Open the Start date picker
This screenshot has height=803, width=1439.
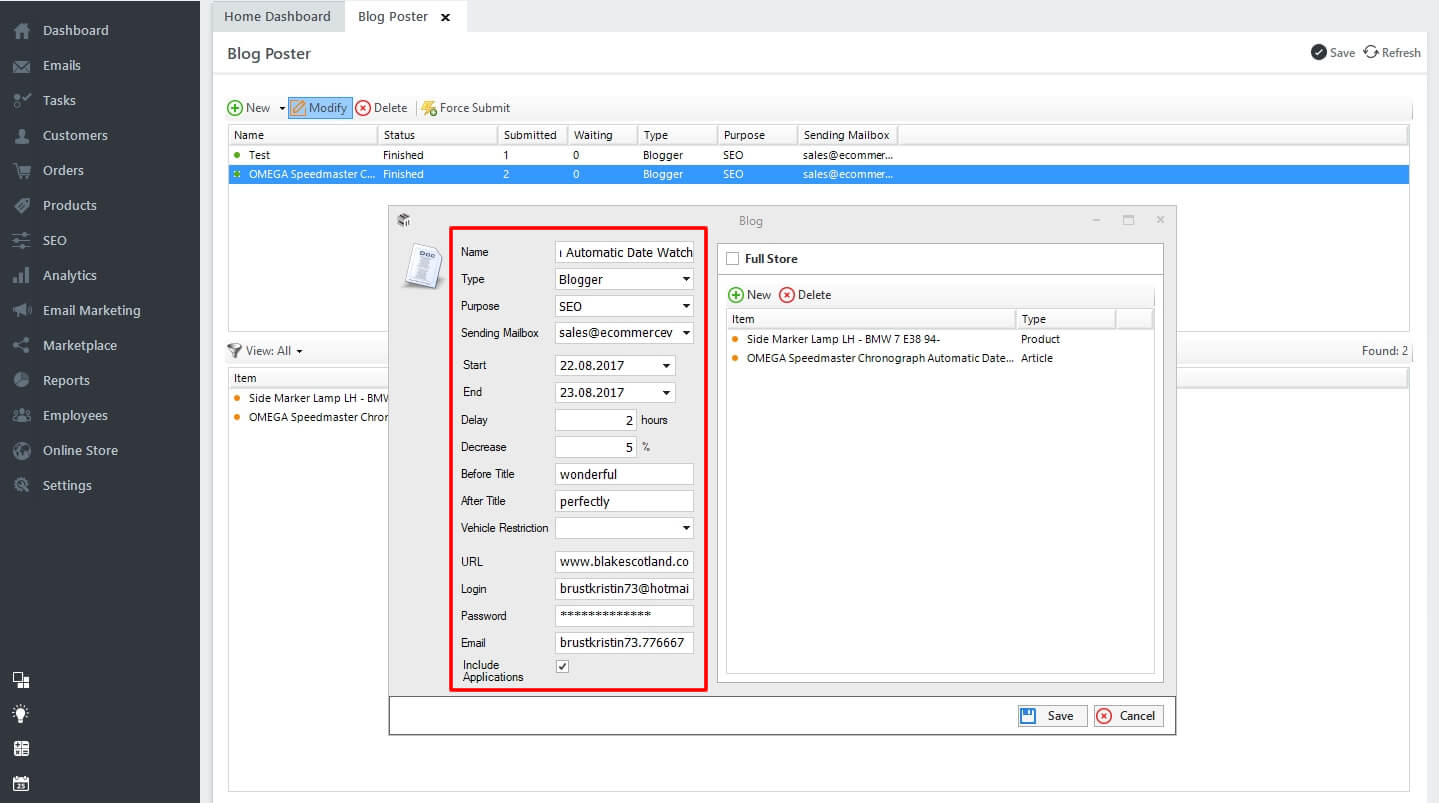tap(667, 366)
